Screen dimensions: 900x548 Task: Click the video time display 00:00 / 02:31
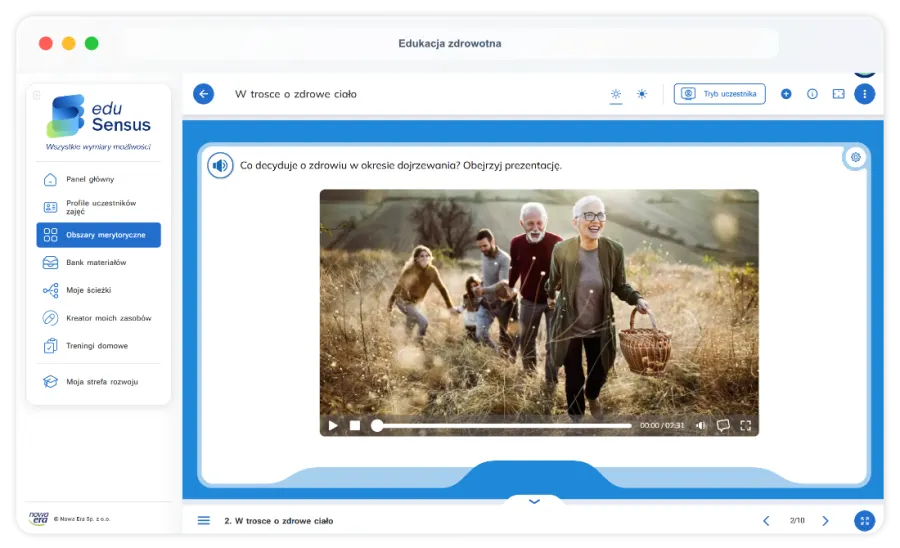tap(662, 425)
